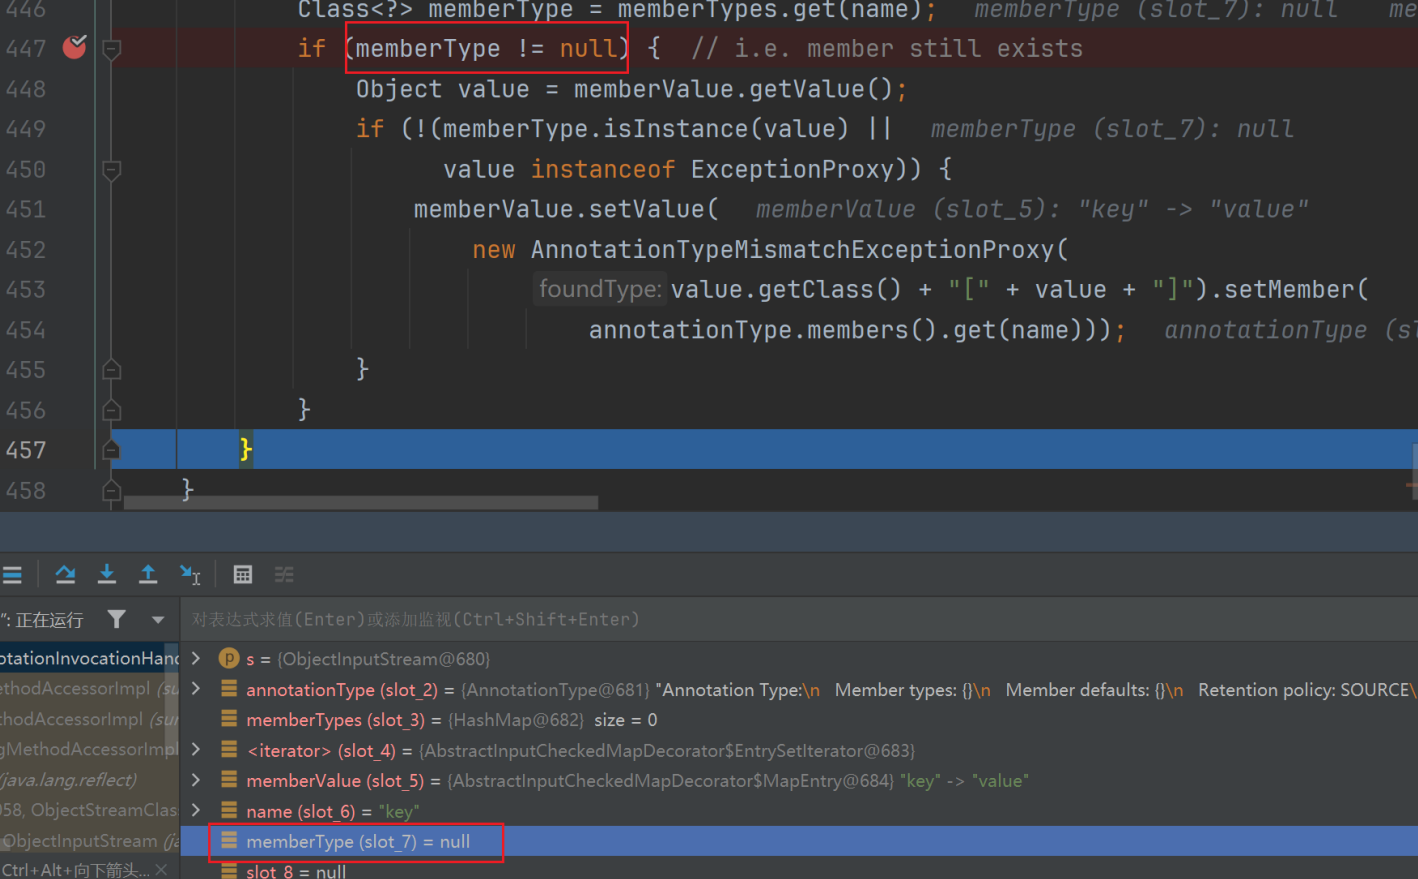Click the Step Into debugger icon
This screenshot has height=879, width=1418.
point(107,574)
